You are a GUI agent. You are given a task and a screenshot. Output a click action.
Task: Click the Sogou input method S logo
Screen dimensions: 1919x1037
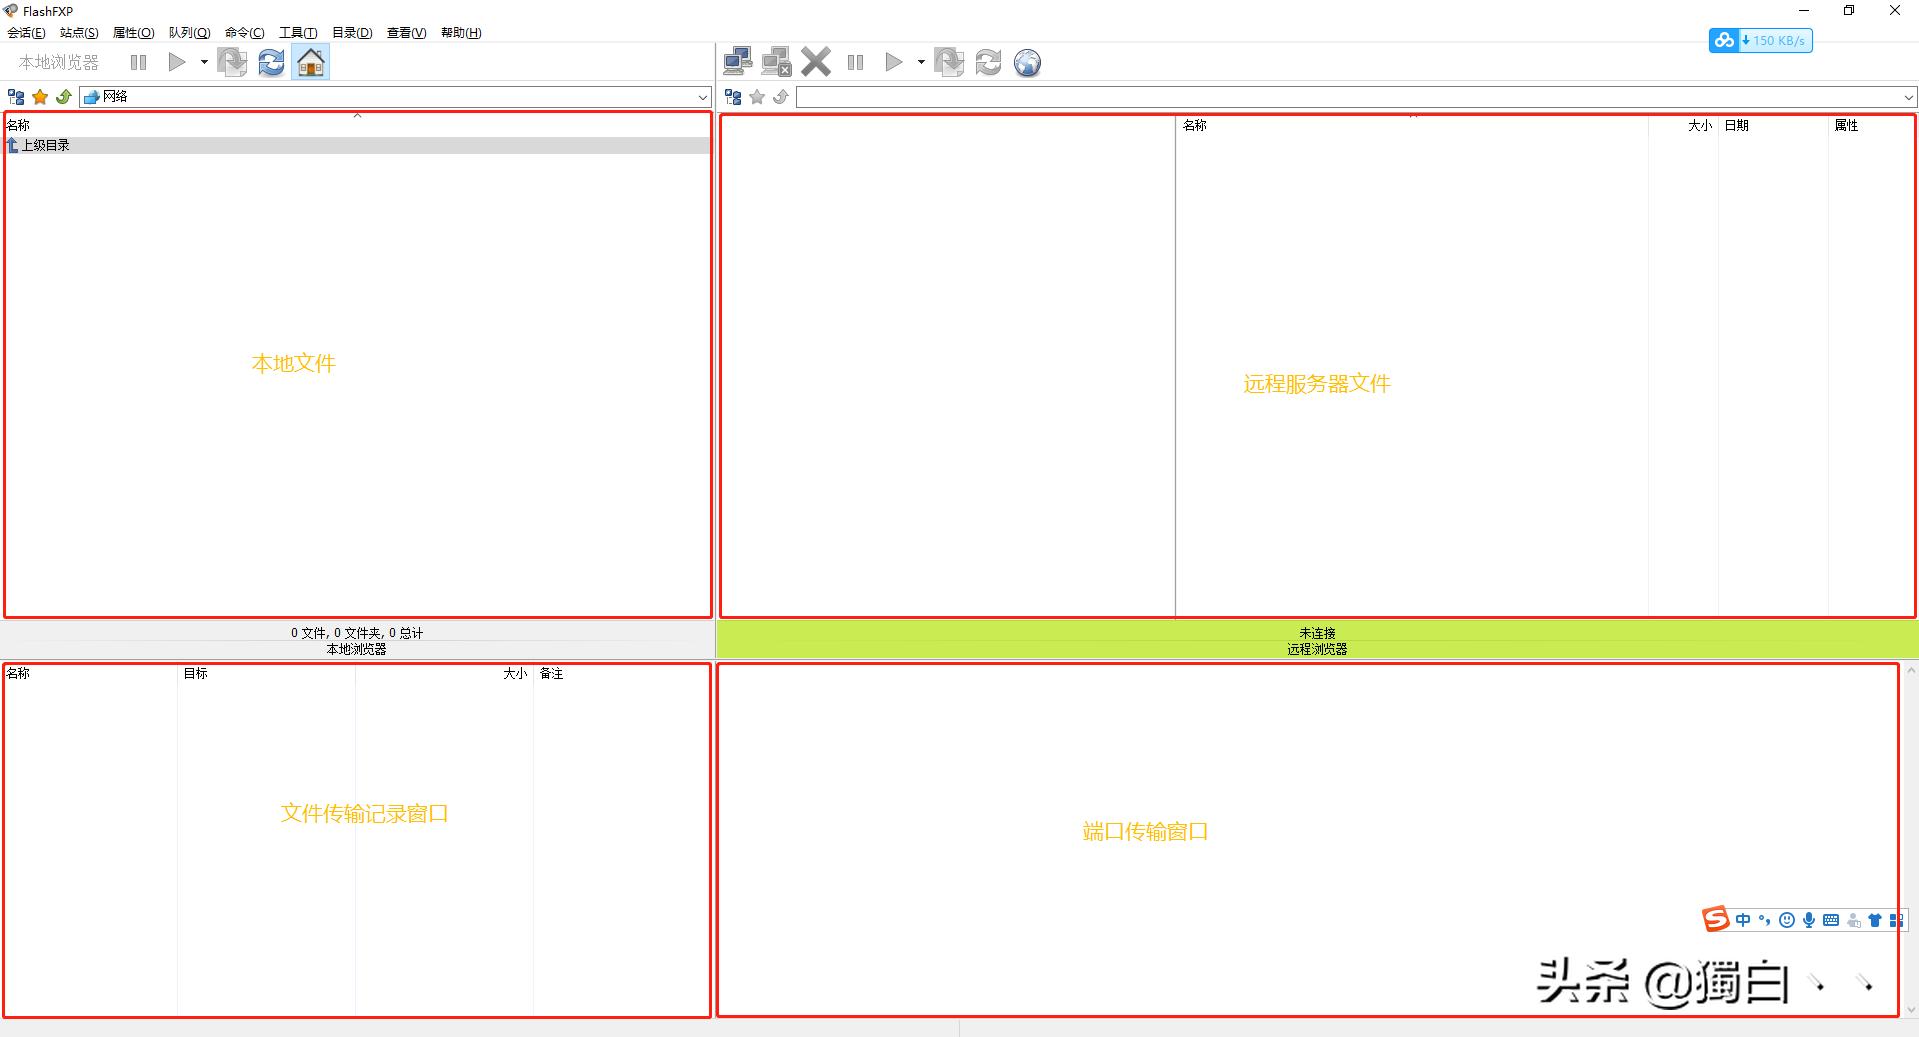tap(1716, 919)
